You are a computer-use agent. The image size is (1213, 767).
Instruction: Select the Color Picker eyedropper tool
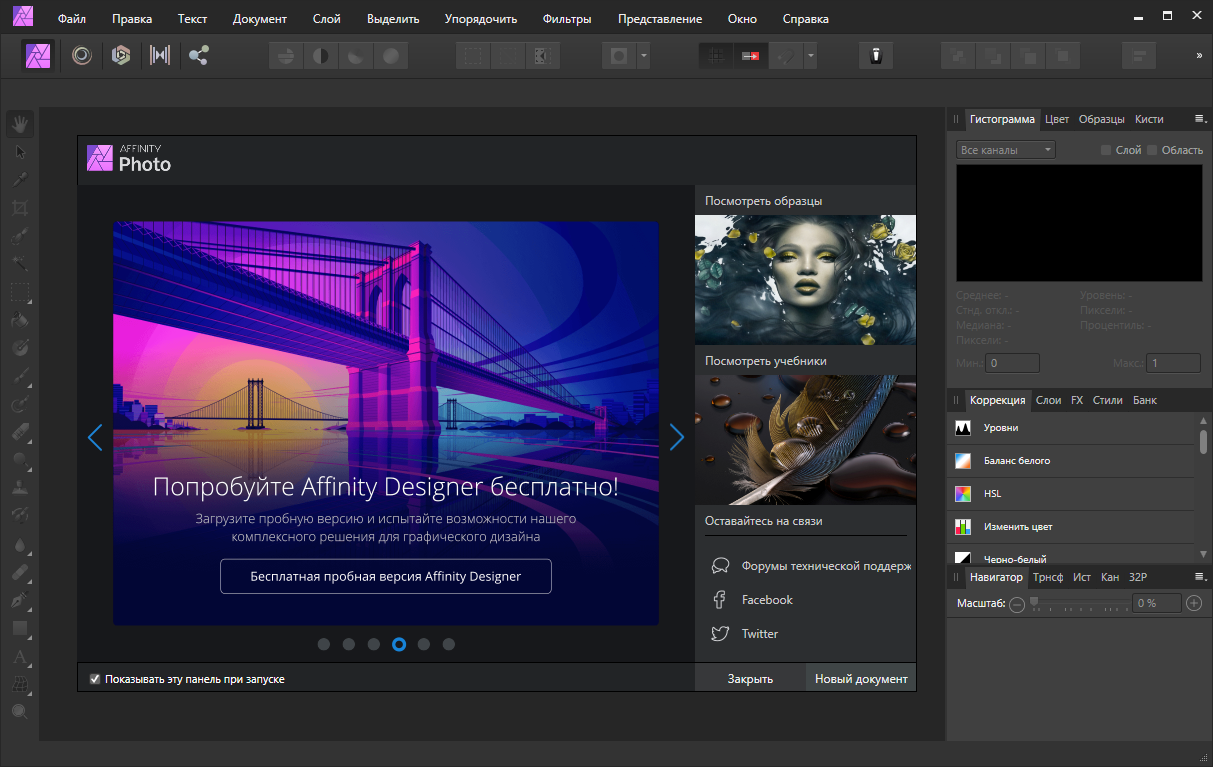[20, 181]
